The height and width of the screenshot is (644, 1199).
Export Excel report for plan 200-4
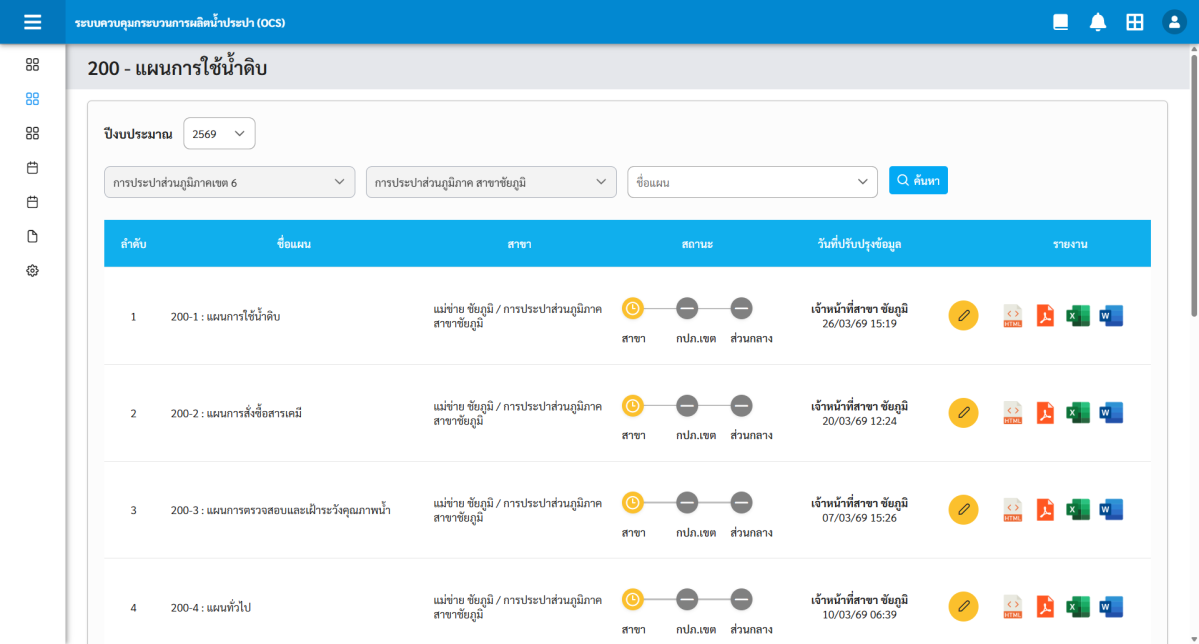click(x=1078, y=607)
